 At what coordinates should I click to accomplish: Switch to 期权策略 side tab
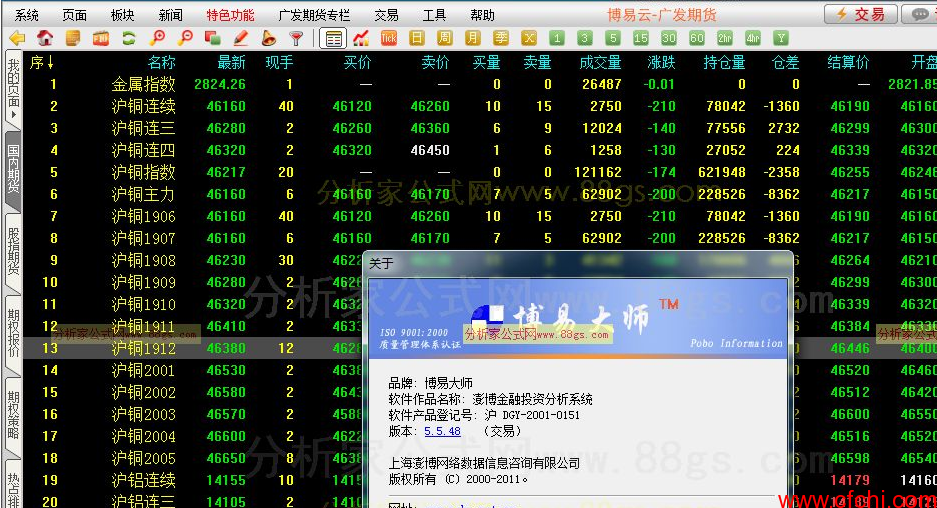pos(13,415)
